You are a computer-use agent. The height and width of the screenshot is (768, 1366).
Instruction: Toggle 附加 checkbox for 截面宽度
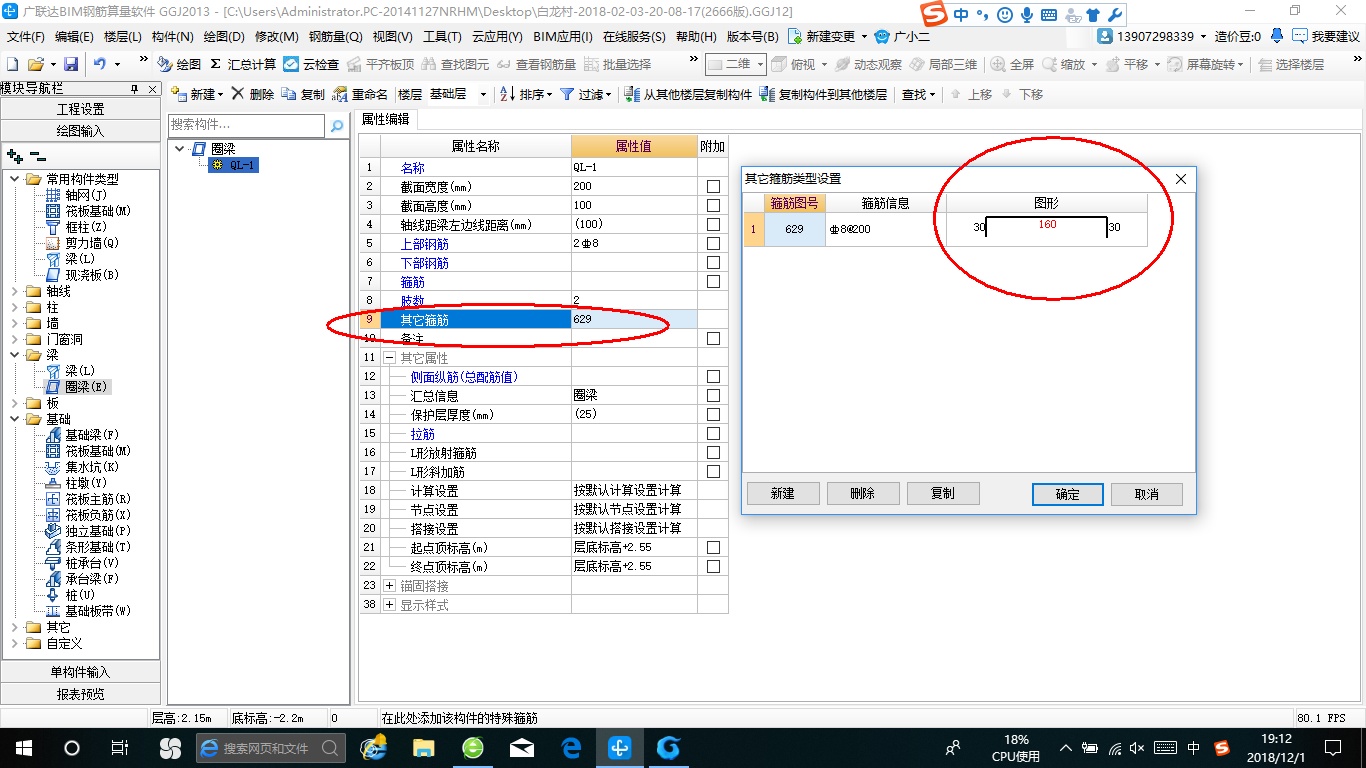(713, 187)
